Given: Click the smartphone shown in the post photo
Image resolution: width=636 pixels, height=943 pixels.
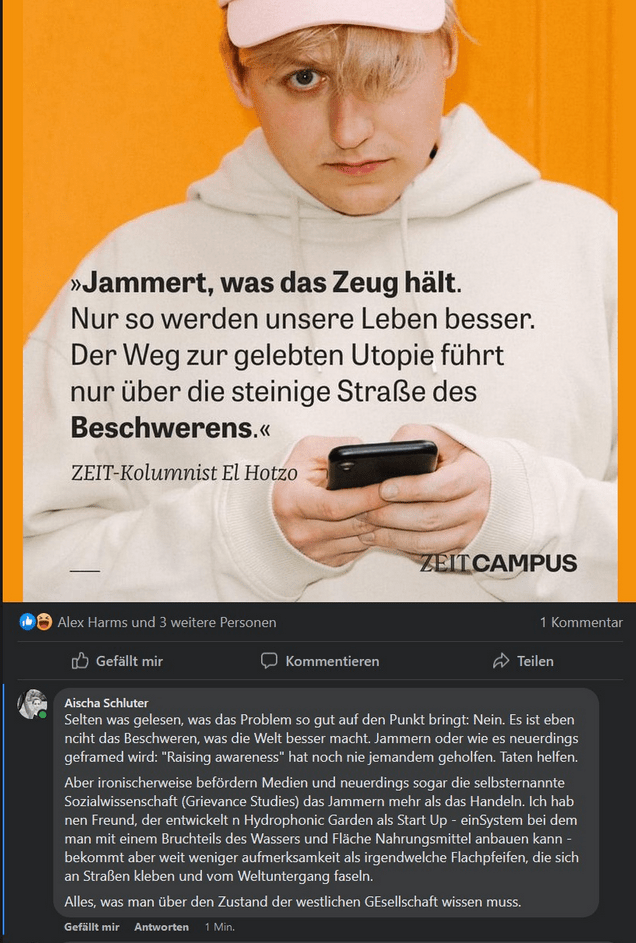Looking at the screenshot, I should point(382,464).
